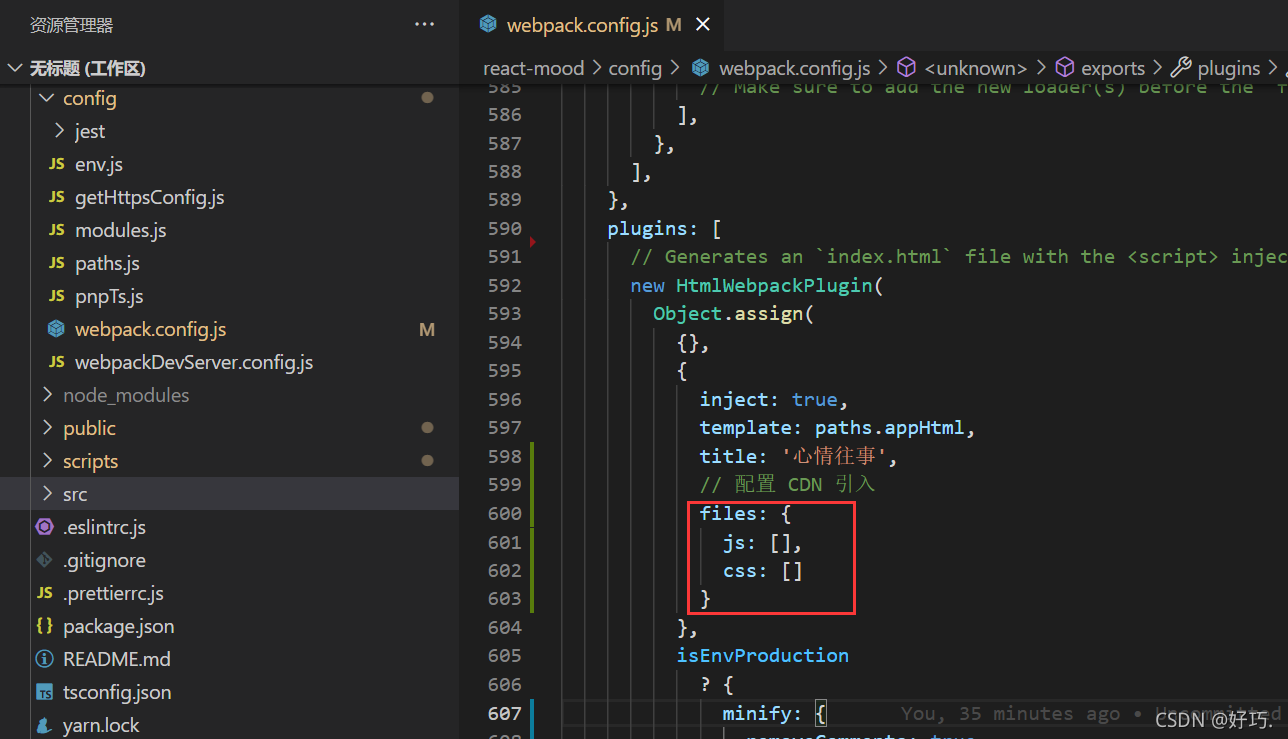Click the JS icon beside env.js
Image resolution: width=1288 pixels, height=739 pixels.
click(x=57, y=164)
